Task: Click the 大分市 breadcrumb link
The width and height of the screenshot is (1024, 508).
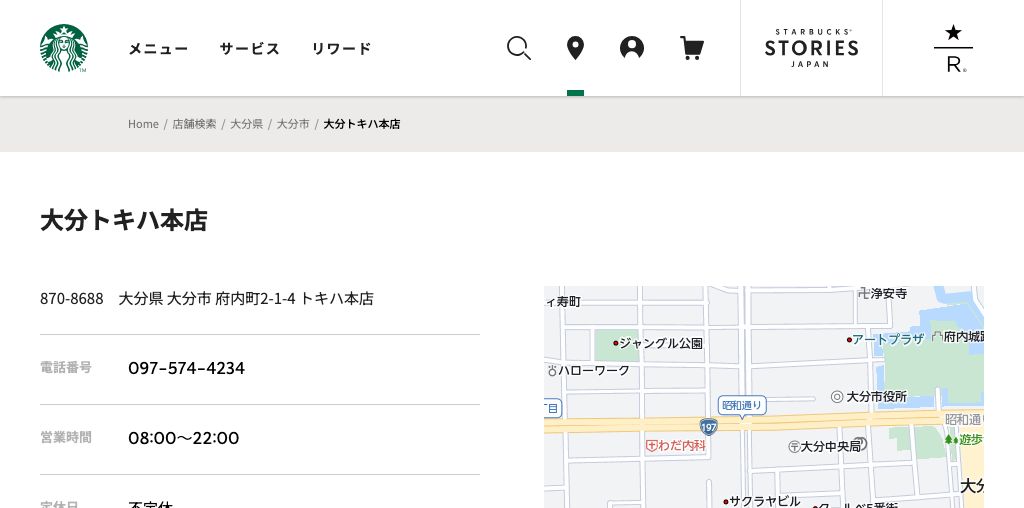Action: (293, 124)
